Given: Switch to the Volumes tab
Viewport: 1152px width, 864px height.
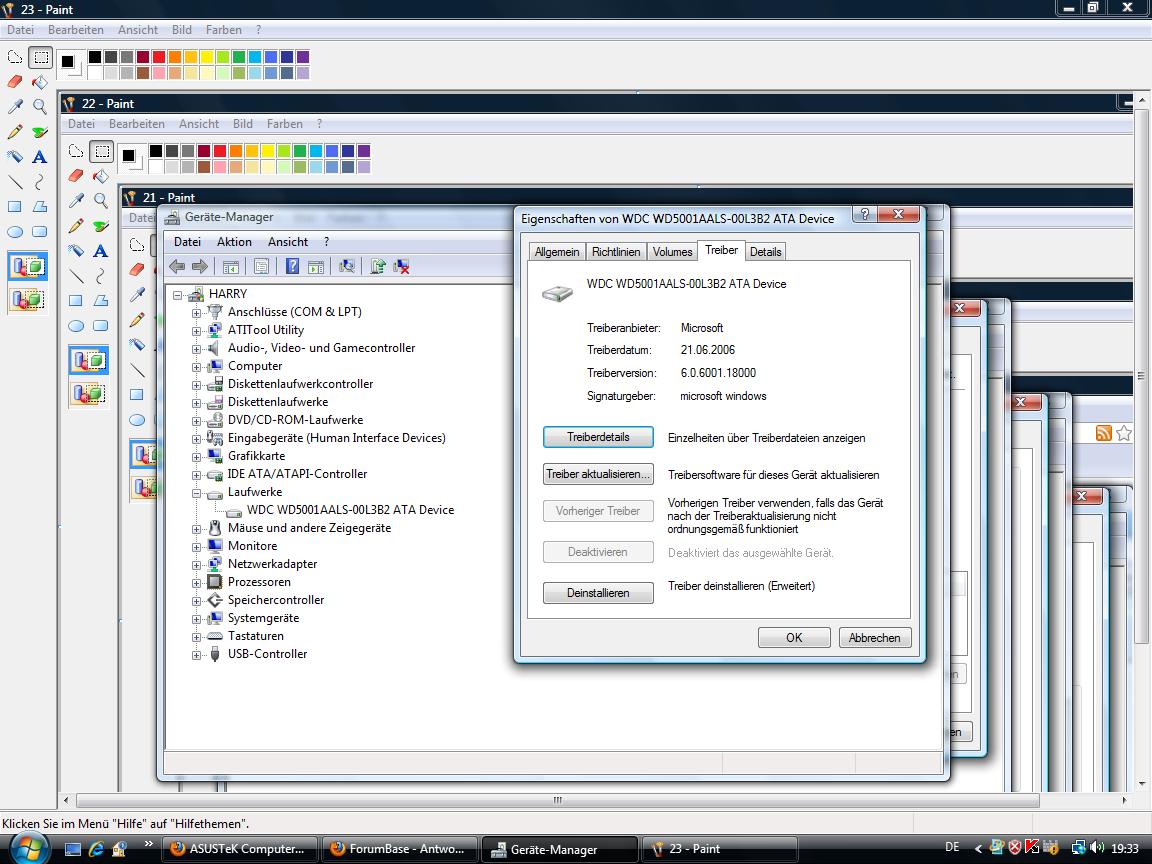Looking at the screenshot, I should pos(672,251).
